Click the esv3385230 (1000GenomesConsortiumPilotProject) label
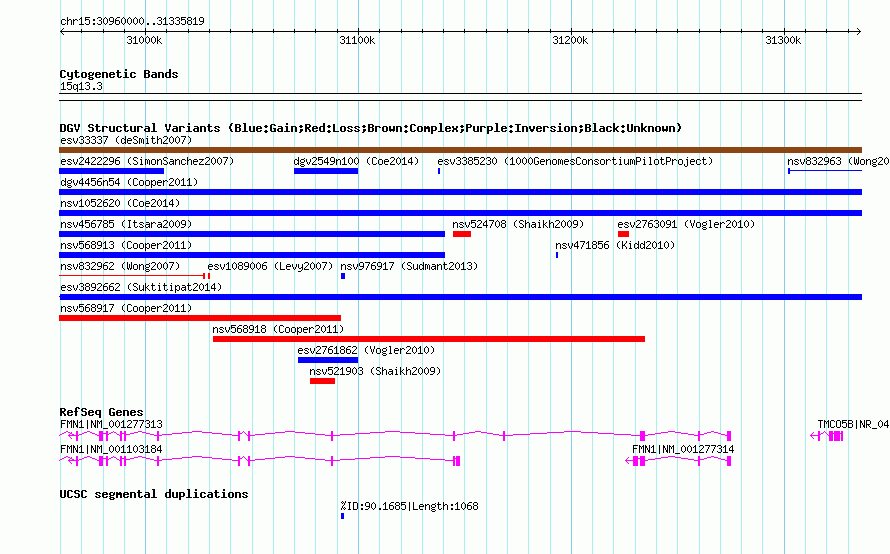 click(575, 161)
